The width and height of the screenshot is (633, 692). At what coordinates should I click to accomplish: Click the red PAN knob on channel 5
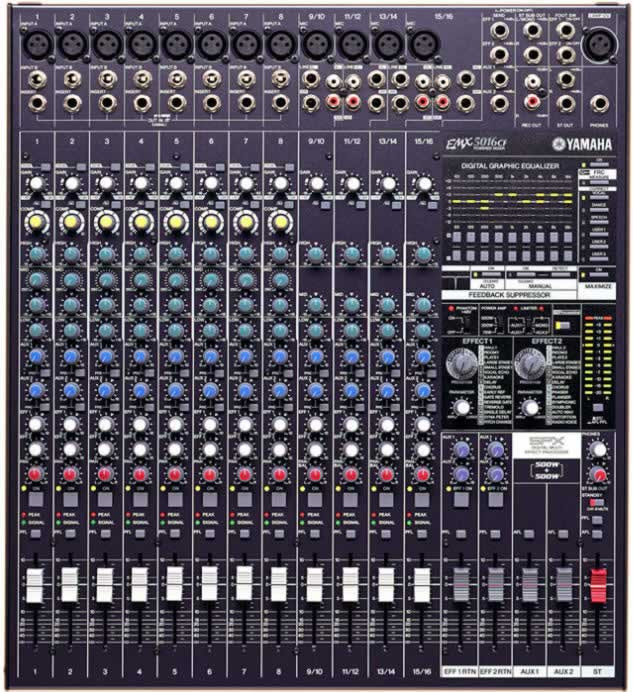click(x=175, y=473)
